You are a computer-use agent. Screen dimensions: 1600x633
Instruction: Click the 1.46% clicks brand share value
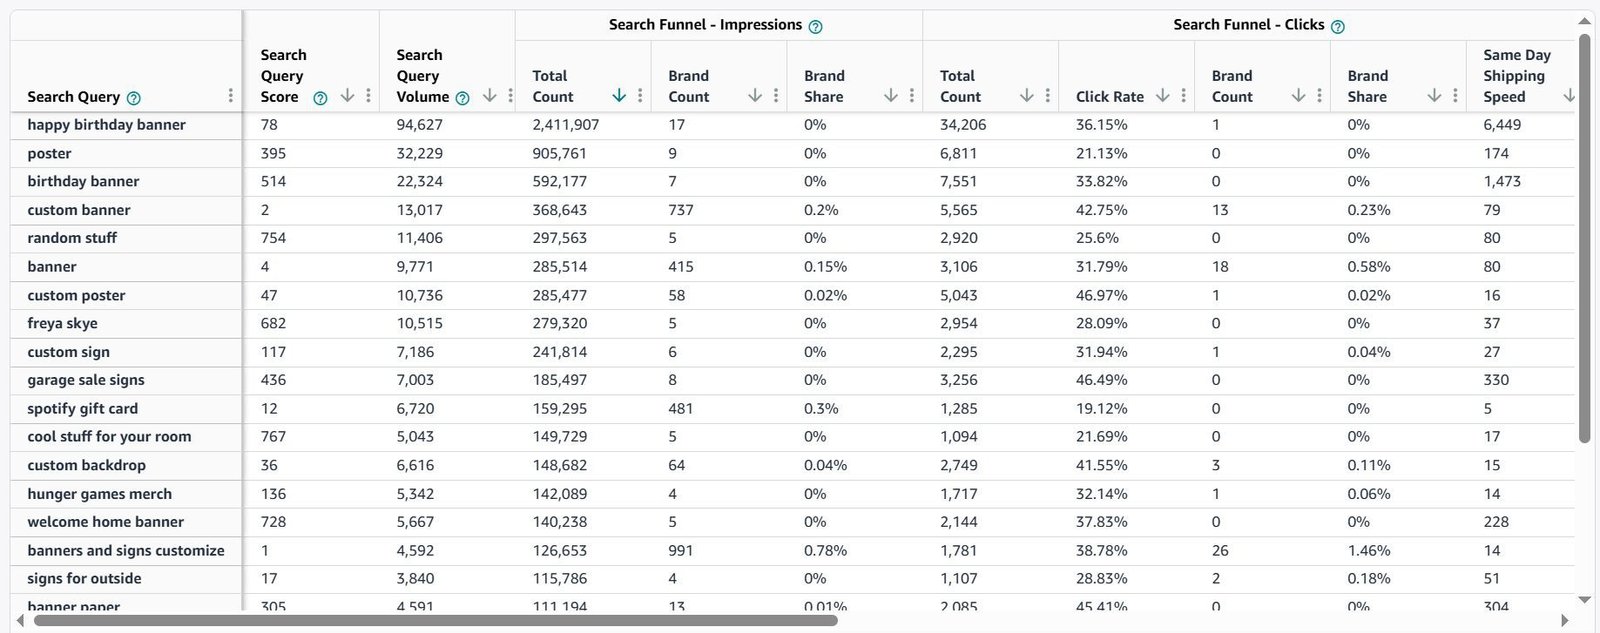tap(1369, 550)
